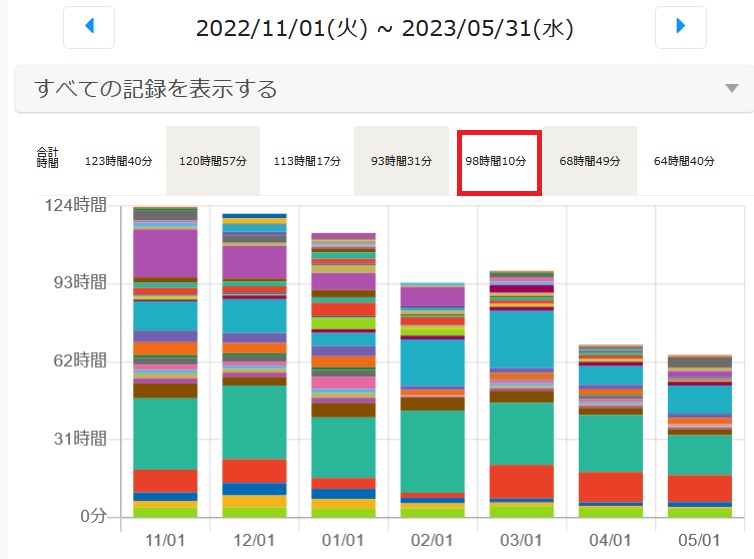The width and height of the screenshot is (754, 559).
Task: Select the 120時間57分 total cell
Action: pyautogui.click(x=213, y=161)
